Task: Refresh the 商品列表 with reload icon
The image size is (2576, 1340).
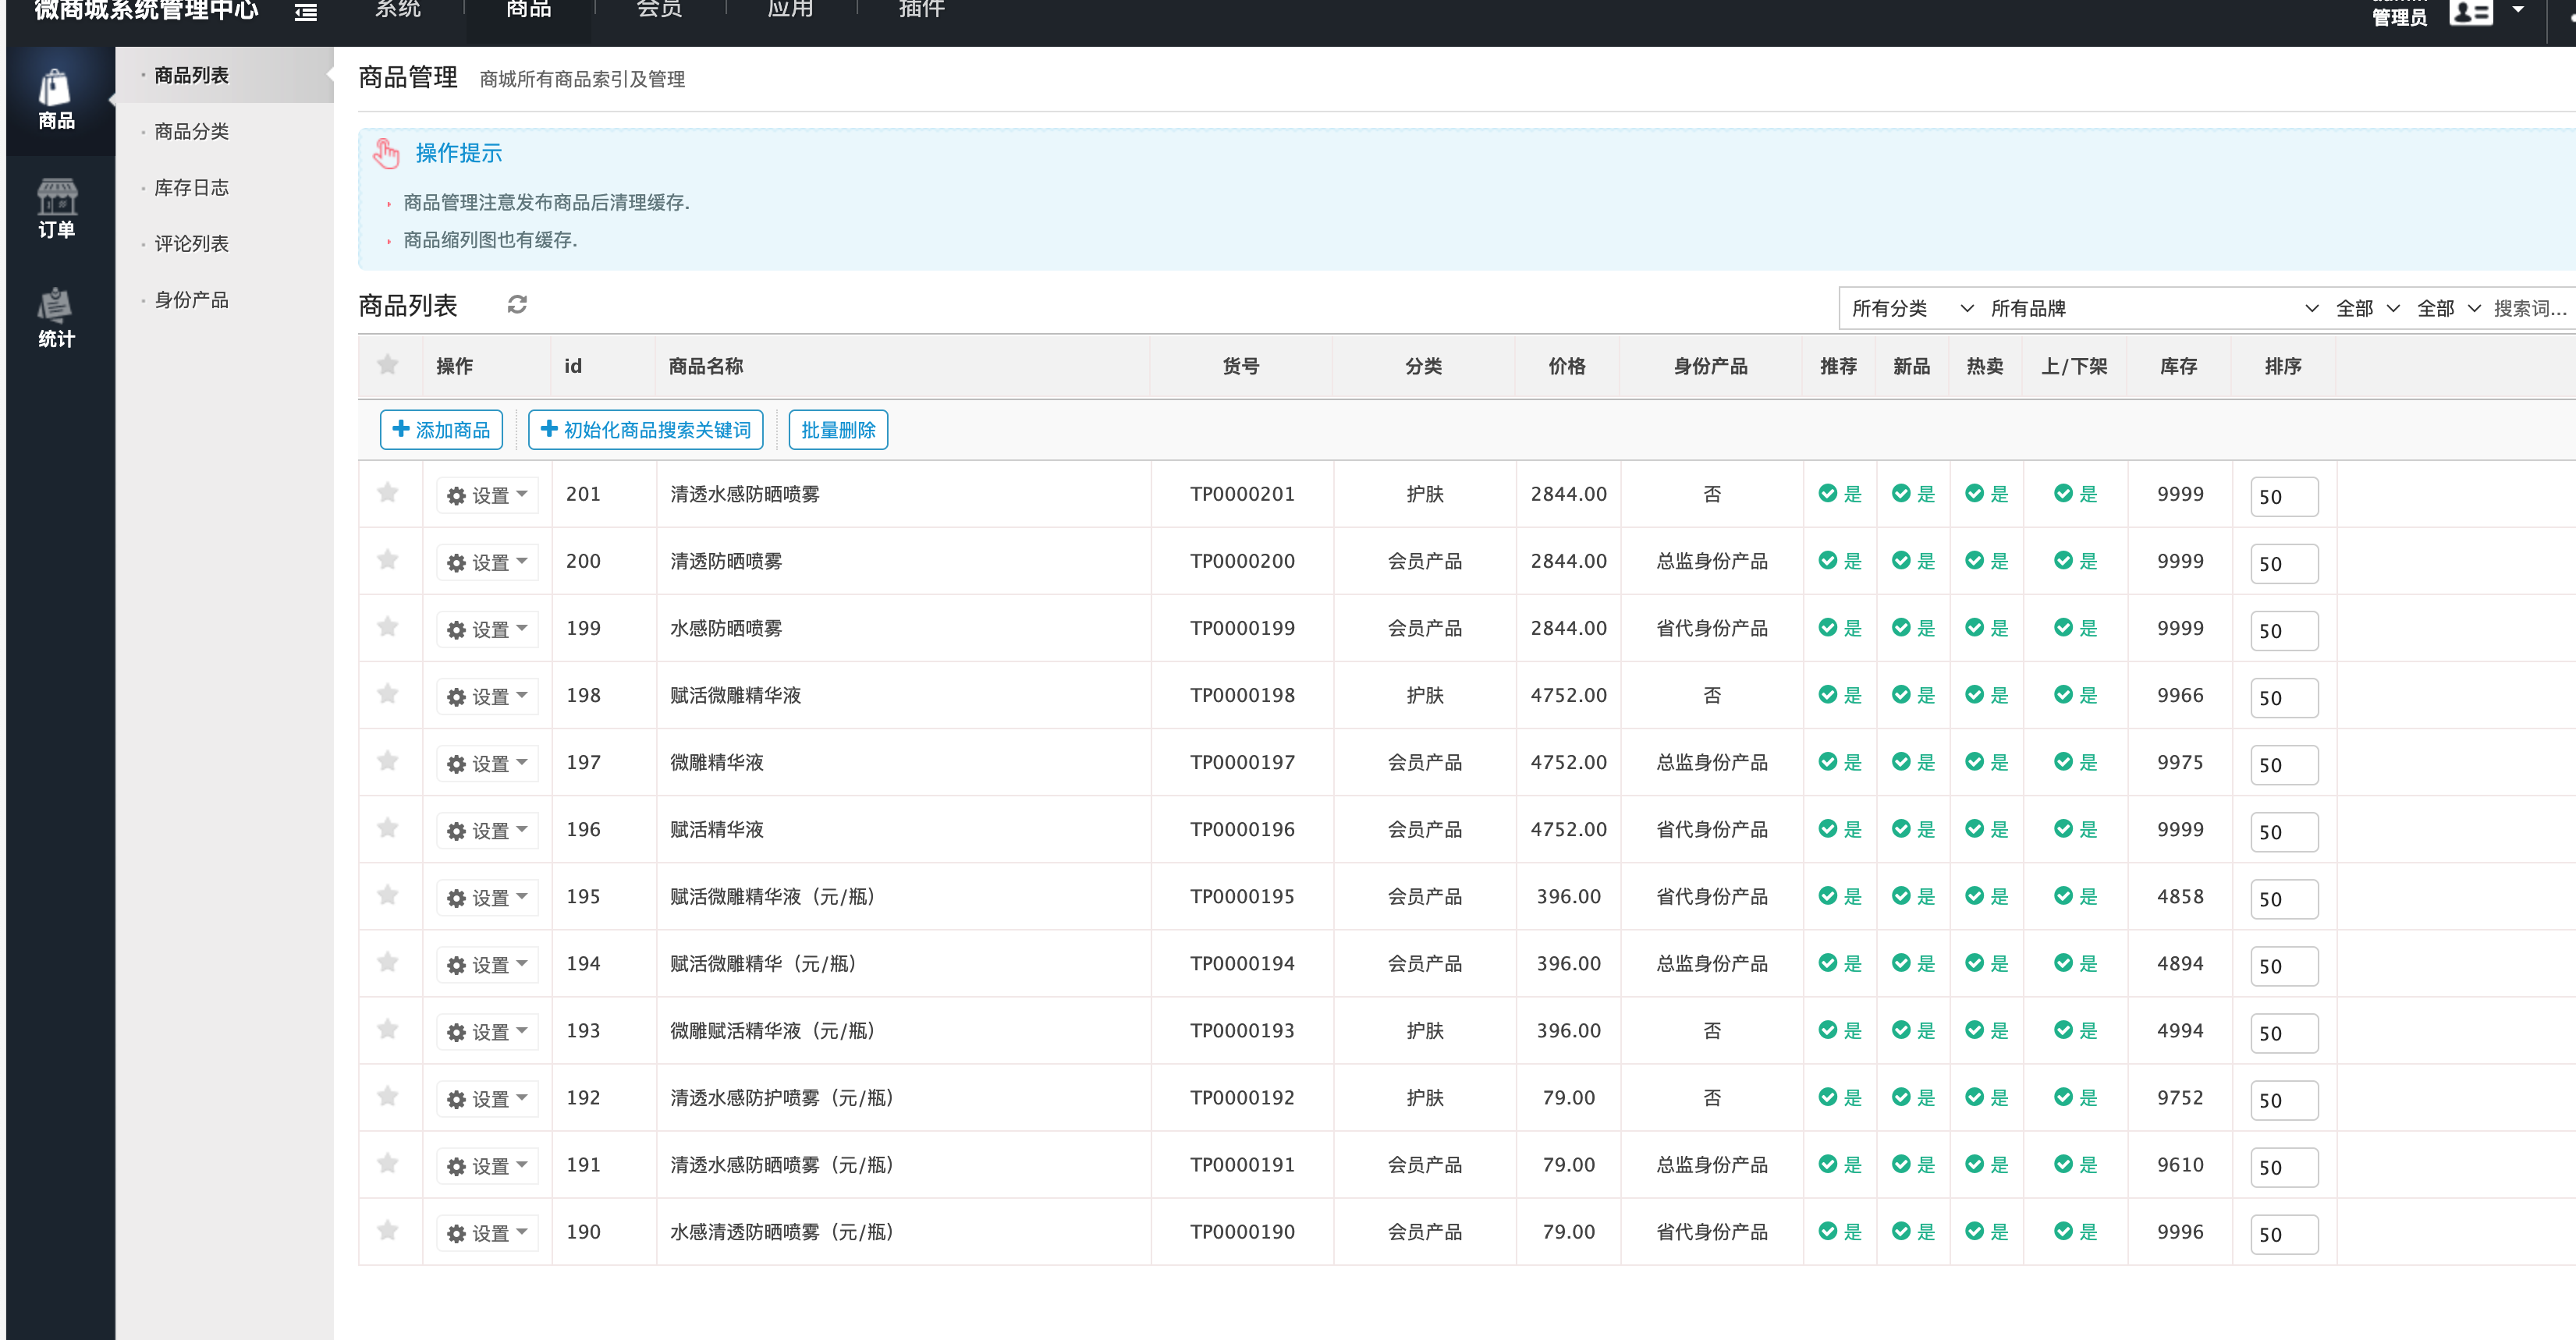Action: 517,304
